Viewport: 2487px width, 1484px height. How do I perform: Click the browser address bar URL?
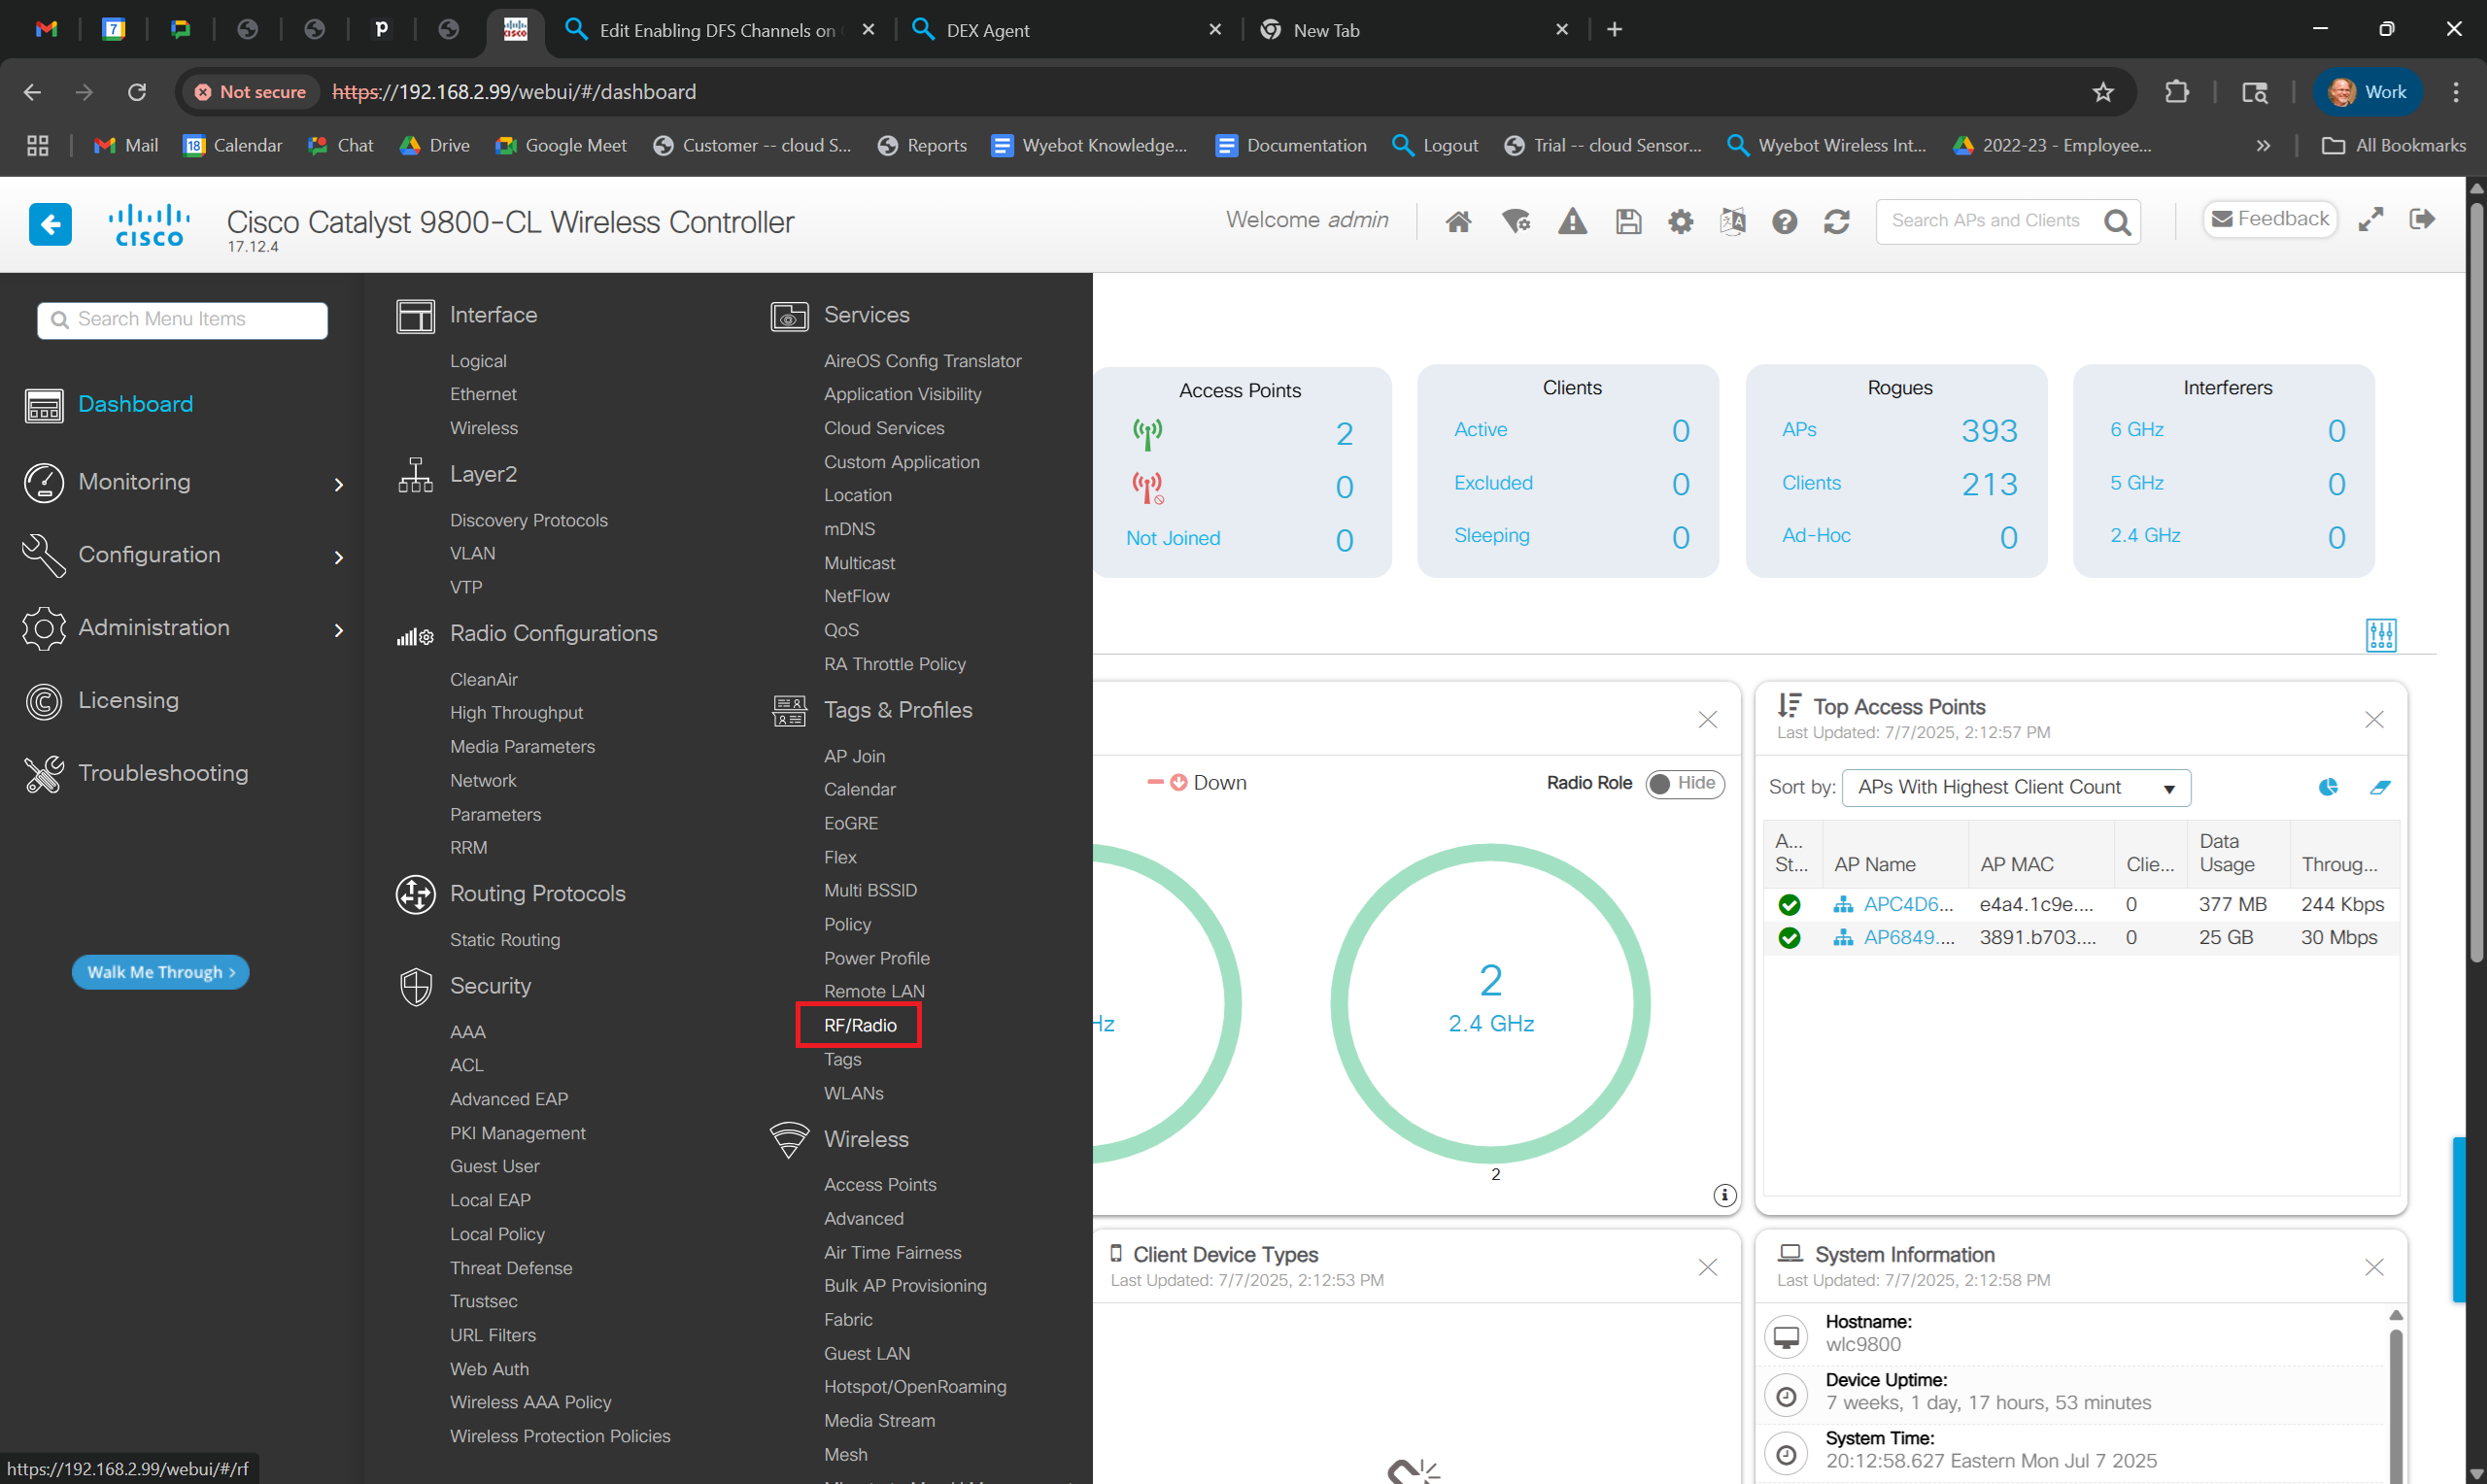point(514,92)
